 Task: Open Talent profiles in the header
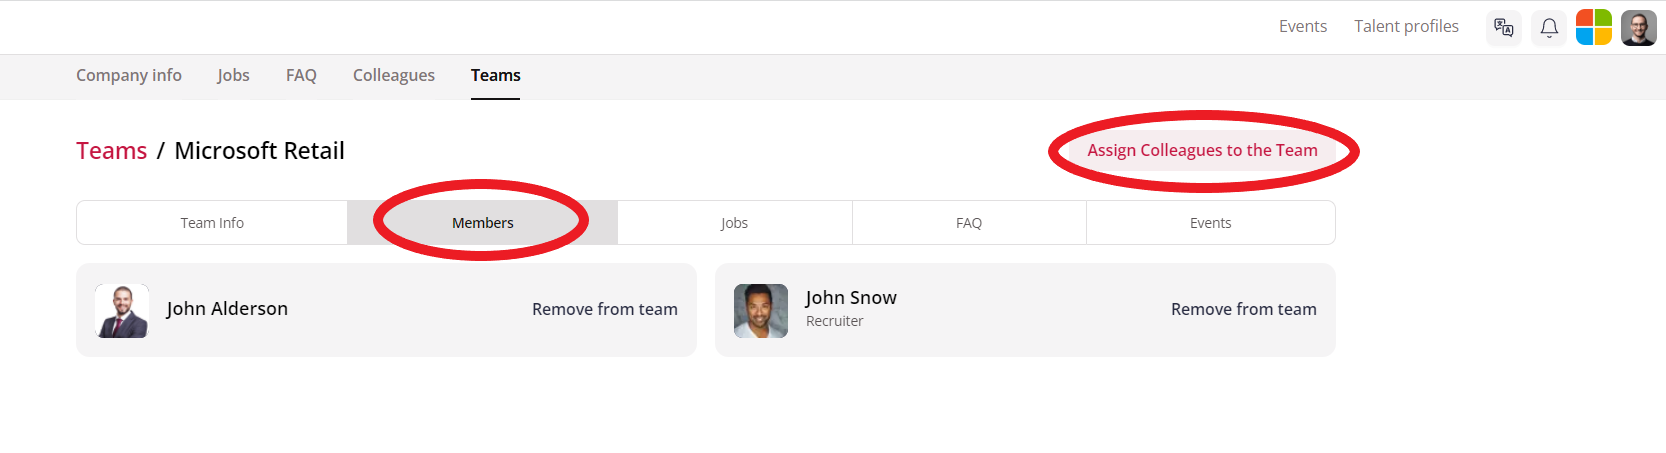(x=1406, y=27)
